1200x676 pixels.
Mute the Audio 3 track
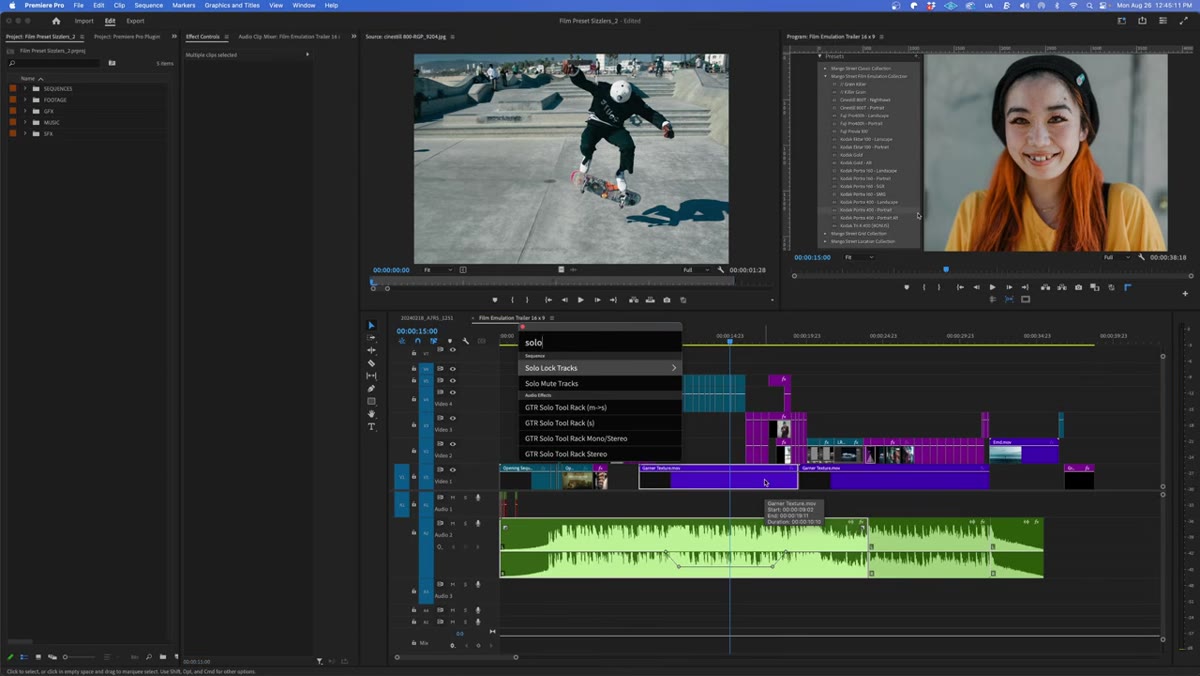pos(452,584)
